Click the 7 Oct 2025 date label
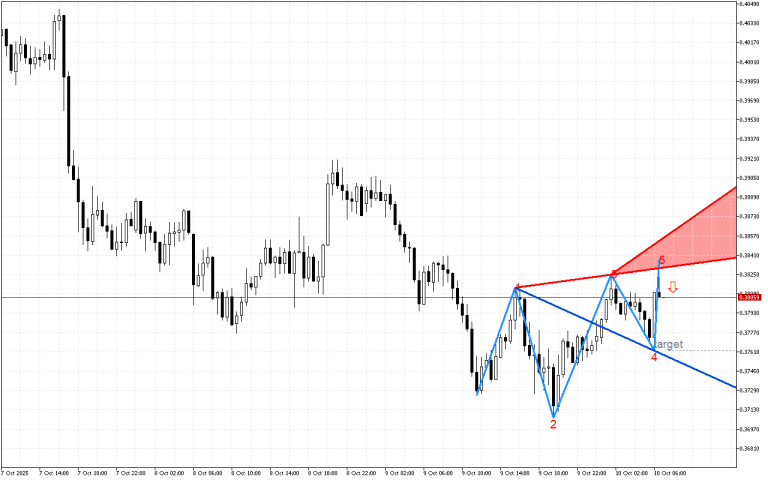Viewport: 768px width, 480px height. pos(15,471)
